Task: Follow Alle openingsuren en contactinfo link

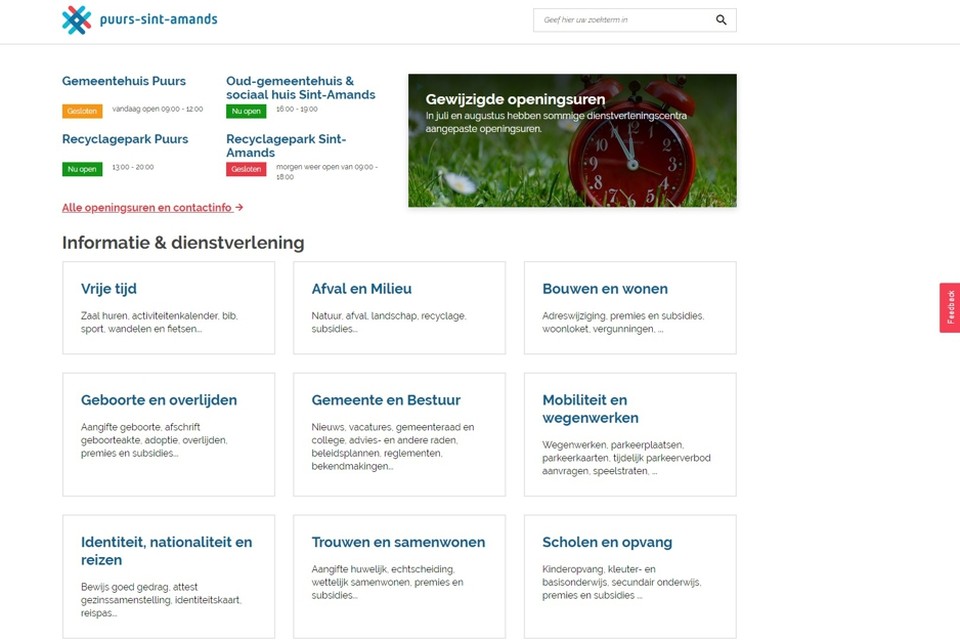Action: tap(152, 208)
